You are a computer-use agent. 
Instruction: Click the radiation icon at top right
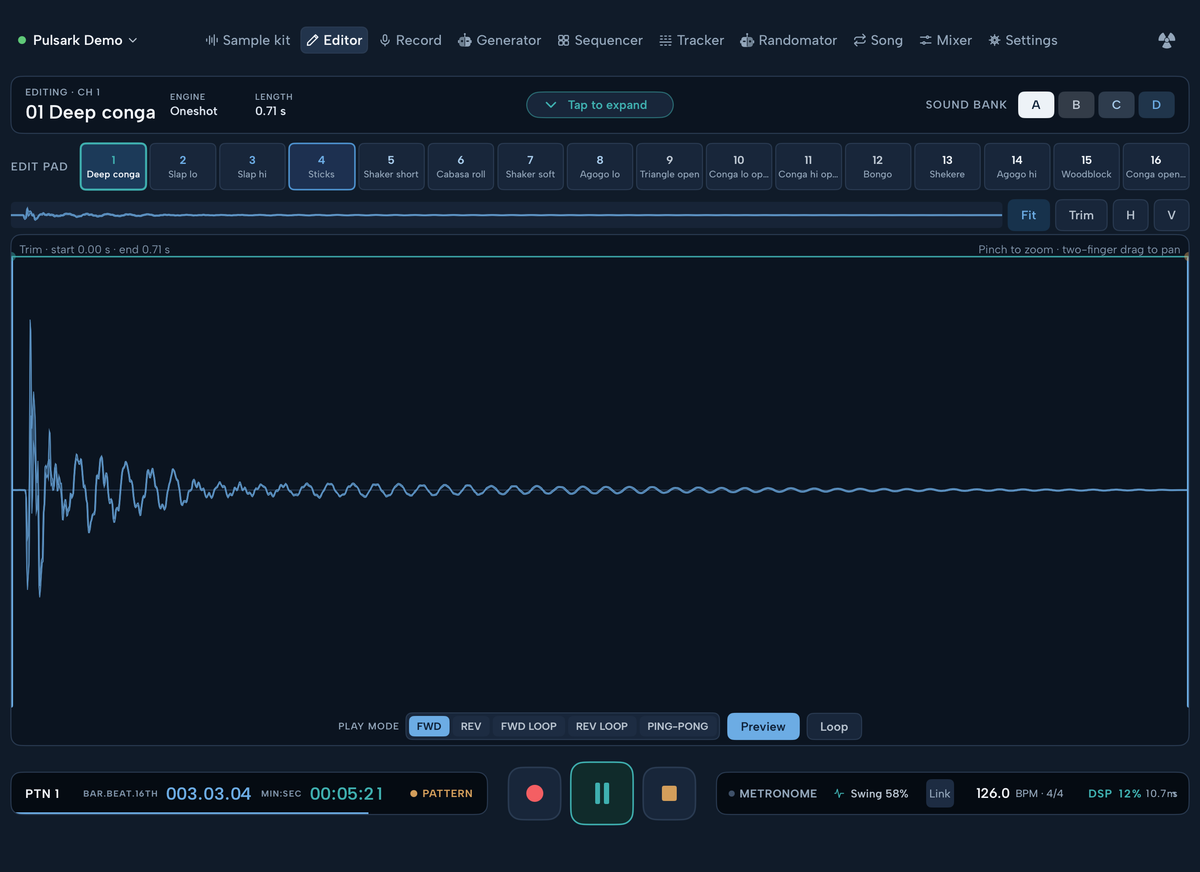click(1166, 40)
